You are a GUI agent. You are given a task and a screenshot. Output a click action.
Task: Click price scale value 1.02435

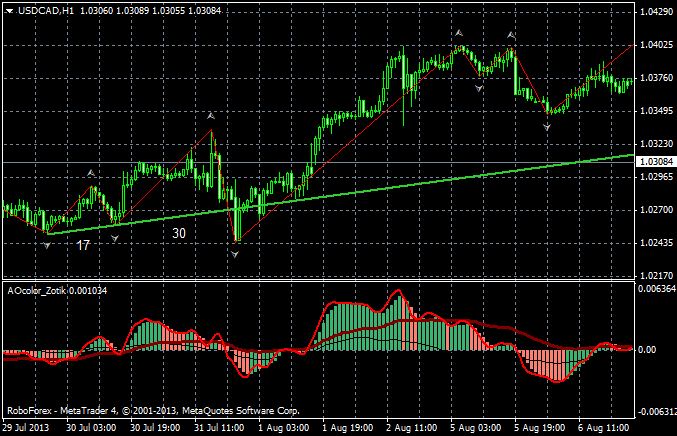657,243
